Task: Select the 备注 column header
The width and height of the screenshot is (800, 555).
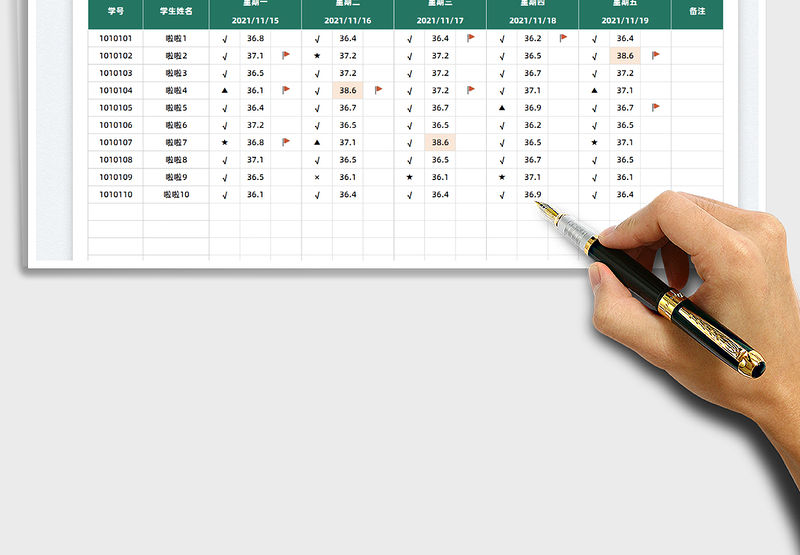Action: 697,11
